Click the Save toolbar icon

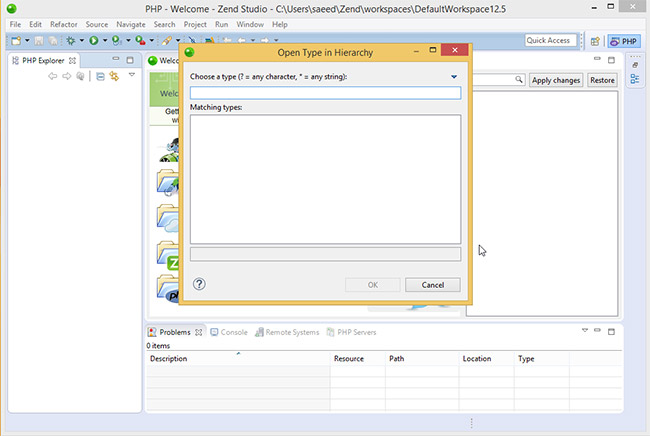coord(39,41)
